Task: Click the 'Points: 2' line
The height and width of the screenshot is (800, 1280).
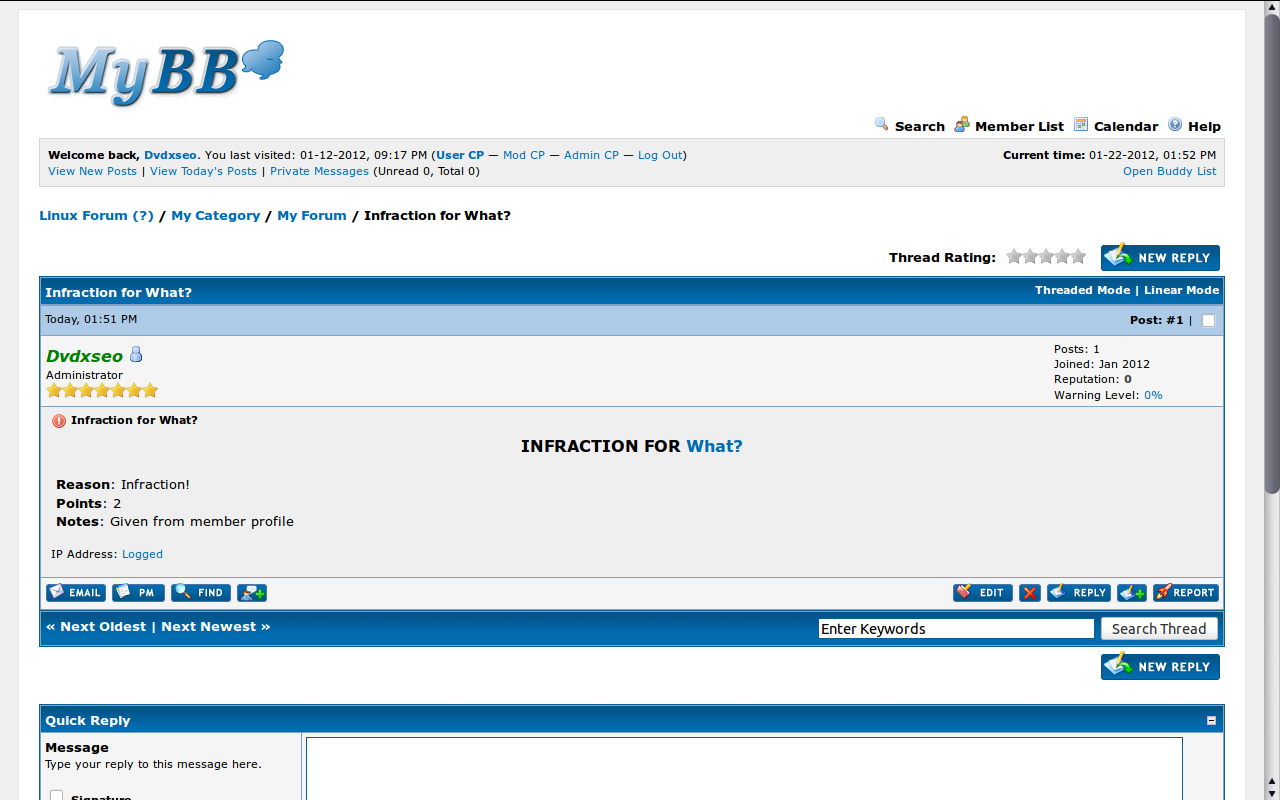Action: coord(89,503)
